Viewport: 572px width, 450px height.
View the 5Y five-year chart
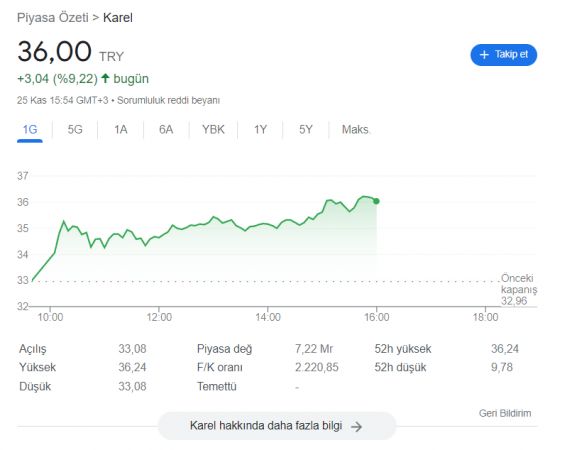coord(306,129)
